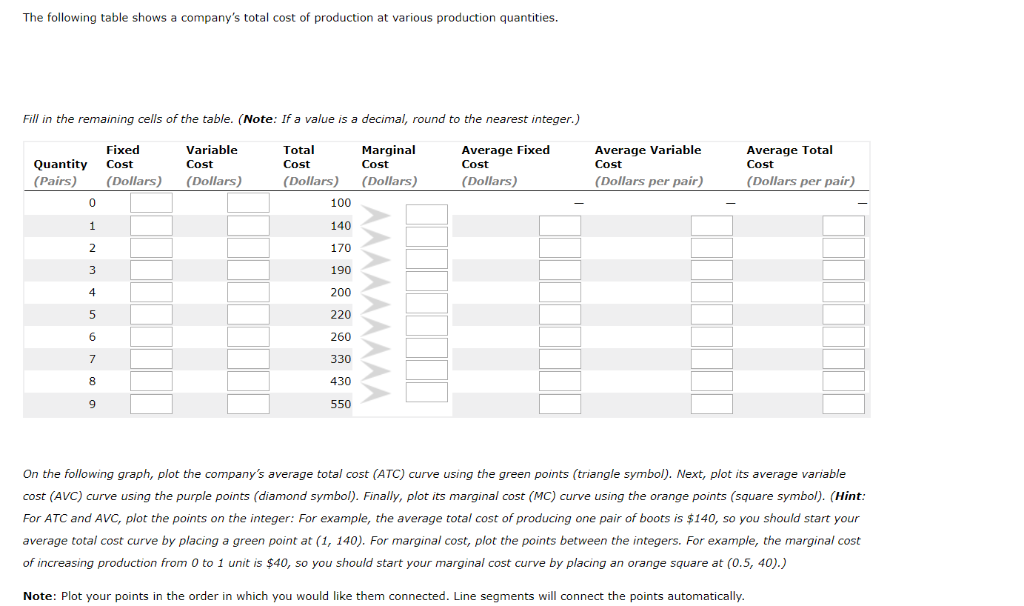Click the Average Variable Cost input for quantity 3

[x=711, y=269]
